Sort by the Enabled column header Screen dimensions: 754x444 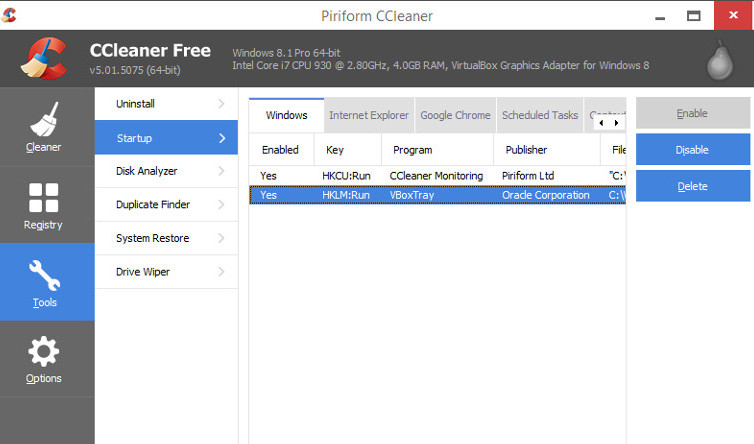[x=281, y=150]
